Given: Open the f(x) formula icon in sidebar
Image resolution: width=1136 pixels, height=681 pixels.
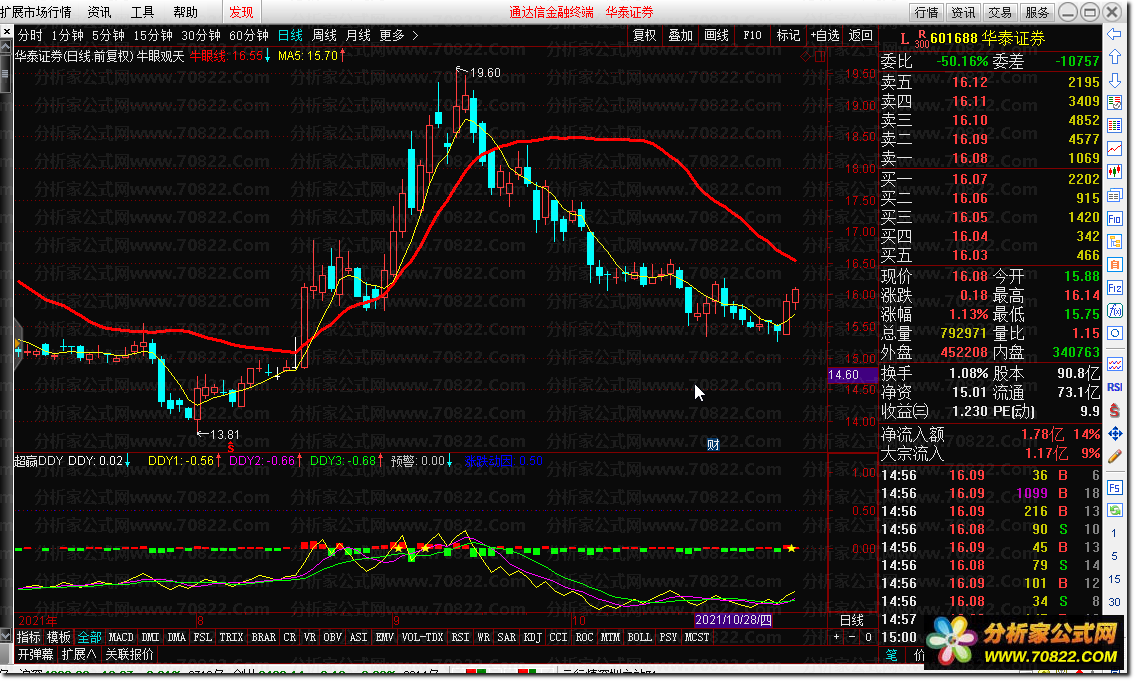Looking at the screenshot, I should click(1114, 311).
